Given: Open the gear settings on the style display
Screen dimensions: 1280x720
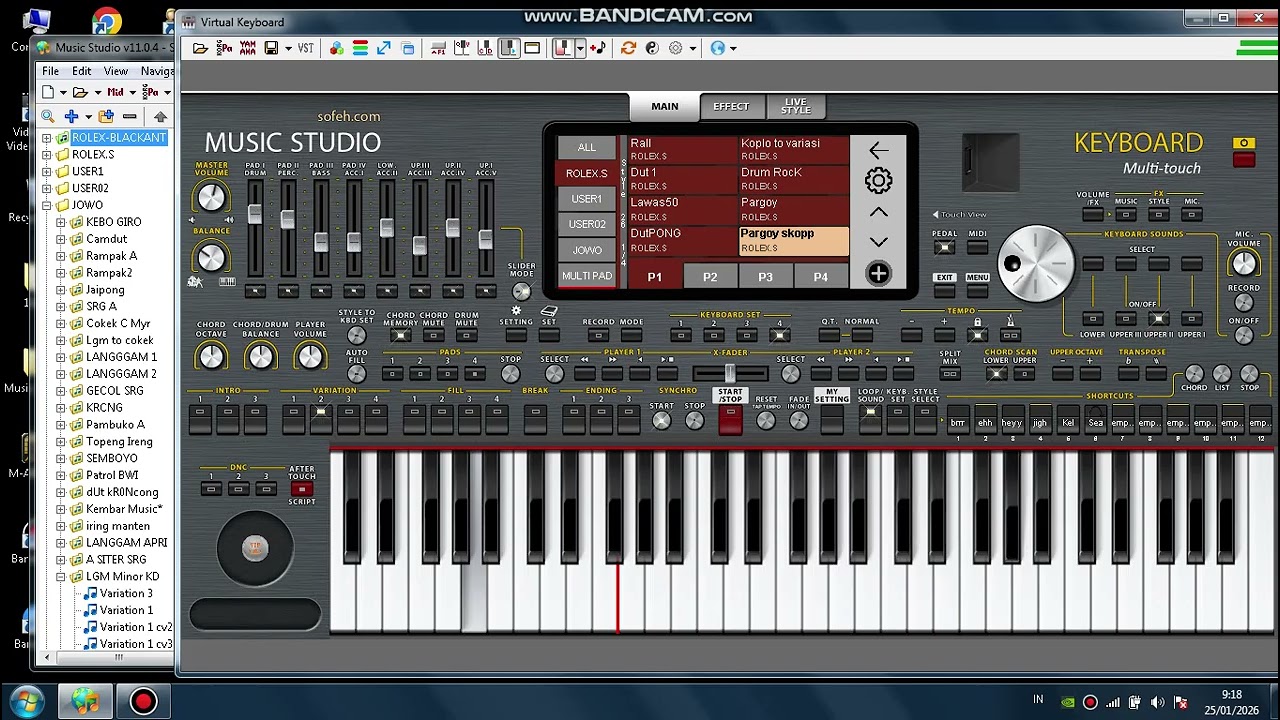Looking at the screenshot, I should point(878,181).
